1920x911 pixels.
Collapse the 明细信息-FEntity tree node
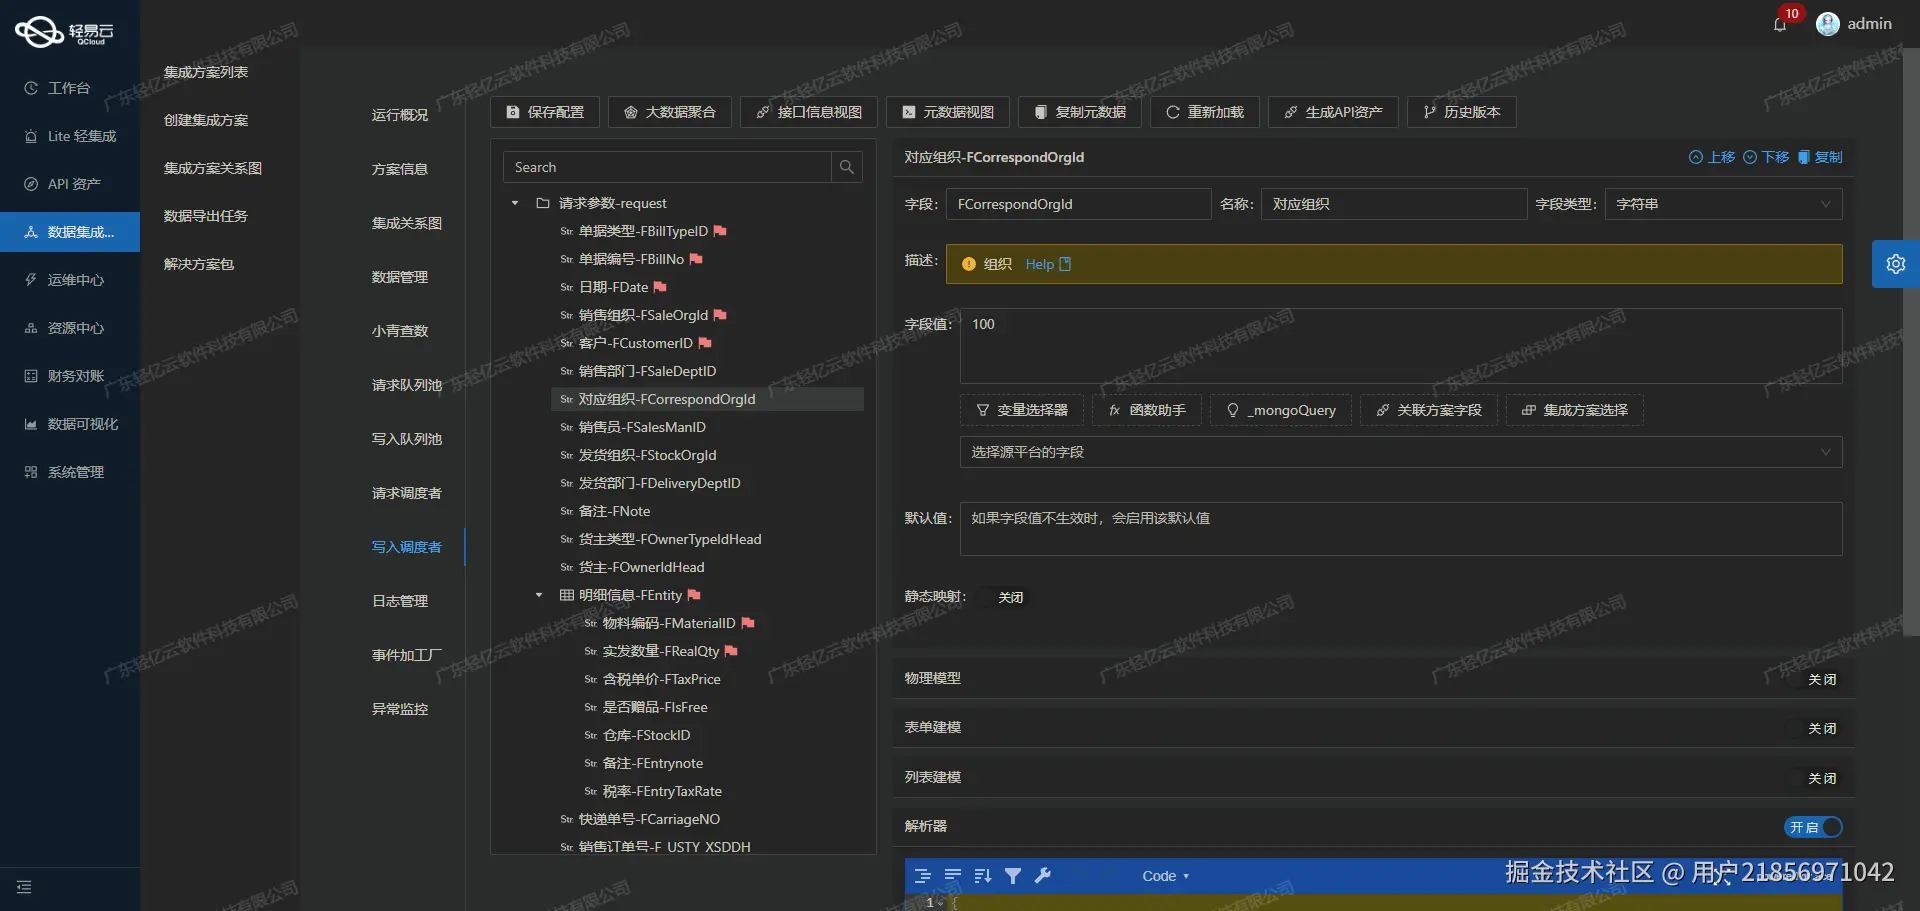[x=539, y=595]
